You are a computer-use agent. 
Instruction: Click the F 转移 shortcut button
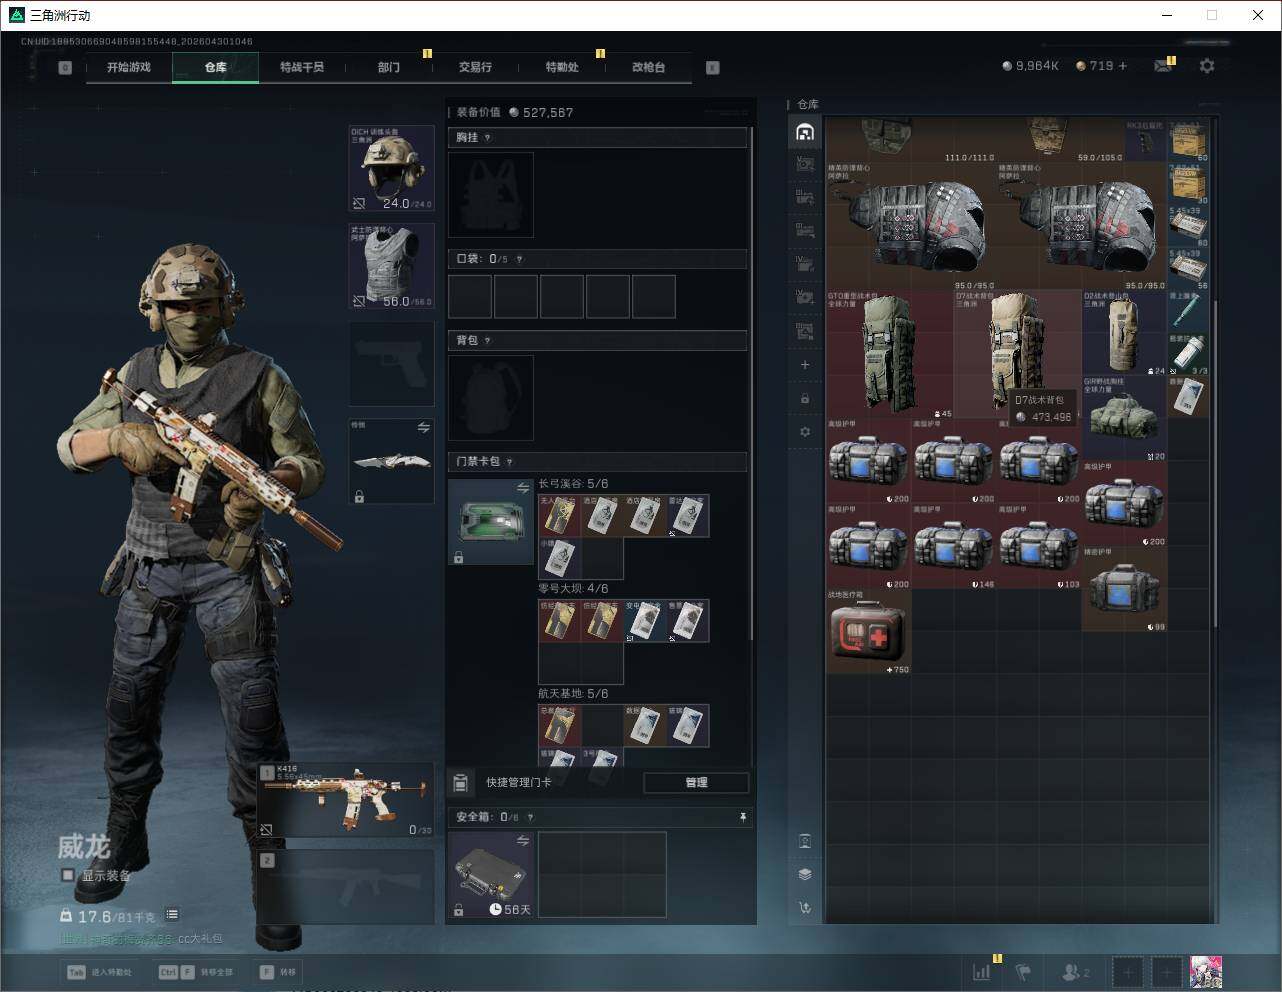278,971
